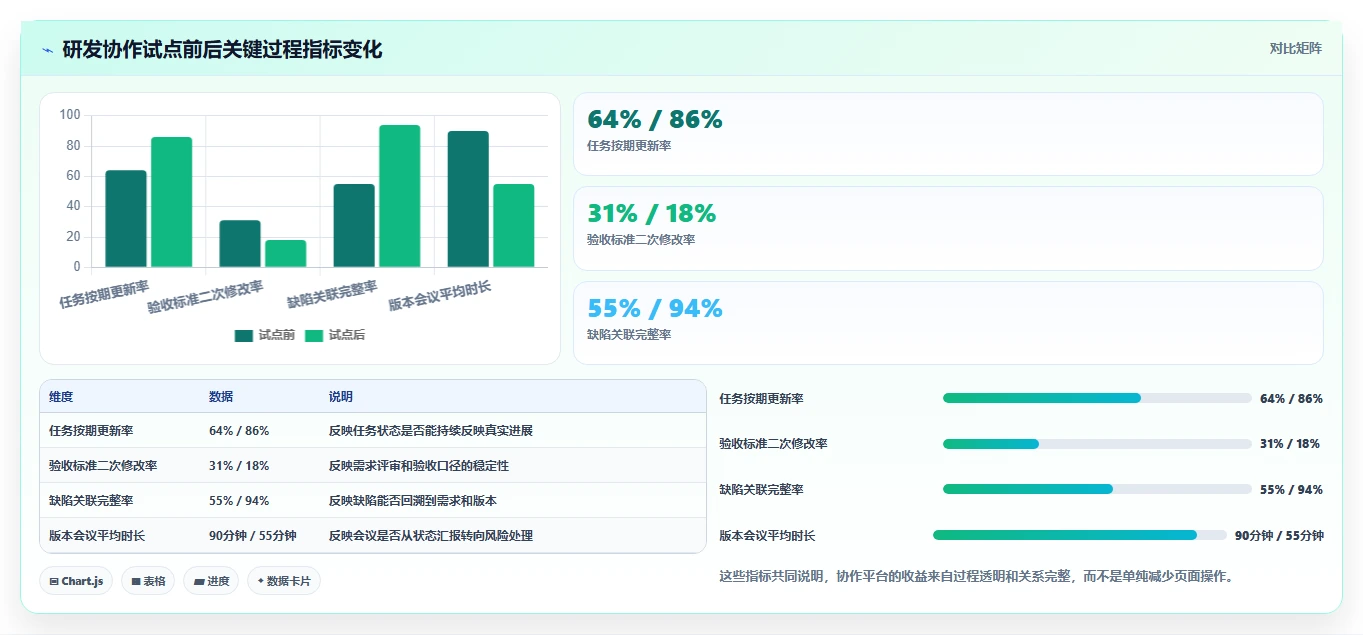
Task: Click the 试点后 bar for 验收标准二次修改率
Action: pyautogui.click(x=285, y=254)
